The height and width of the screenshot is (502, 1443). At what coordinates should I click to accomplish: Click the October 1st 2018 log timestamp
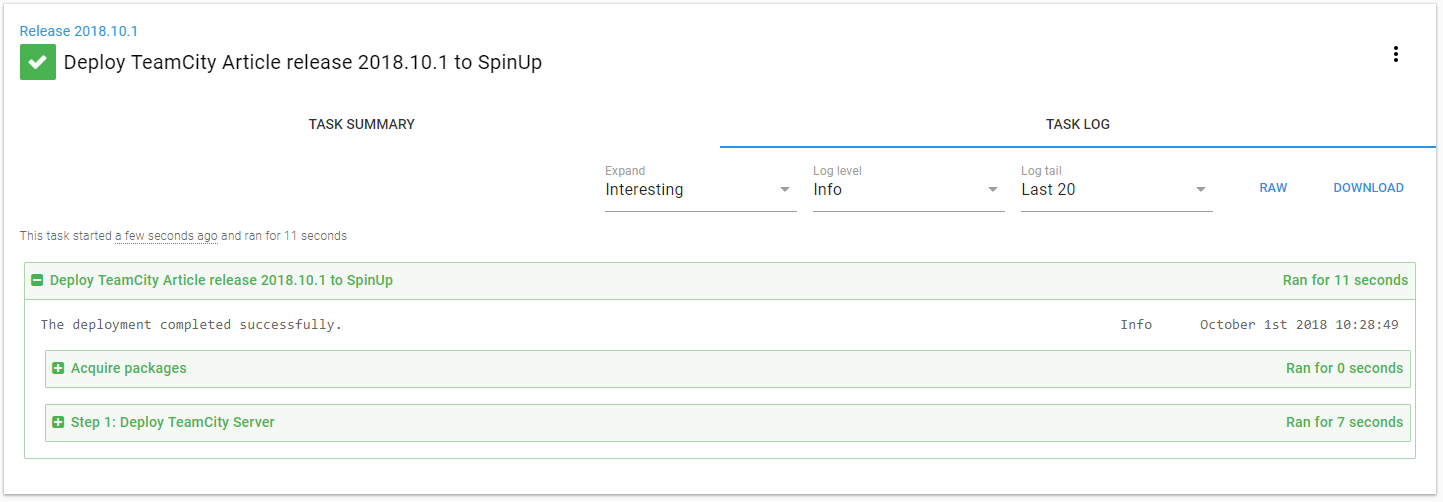pos(1298,325)
